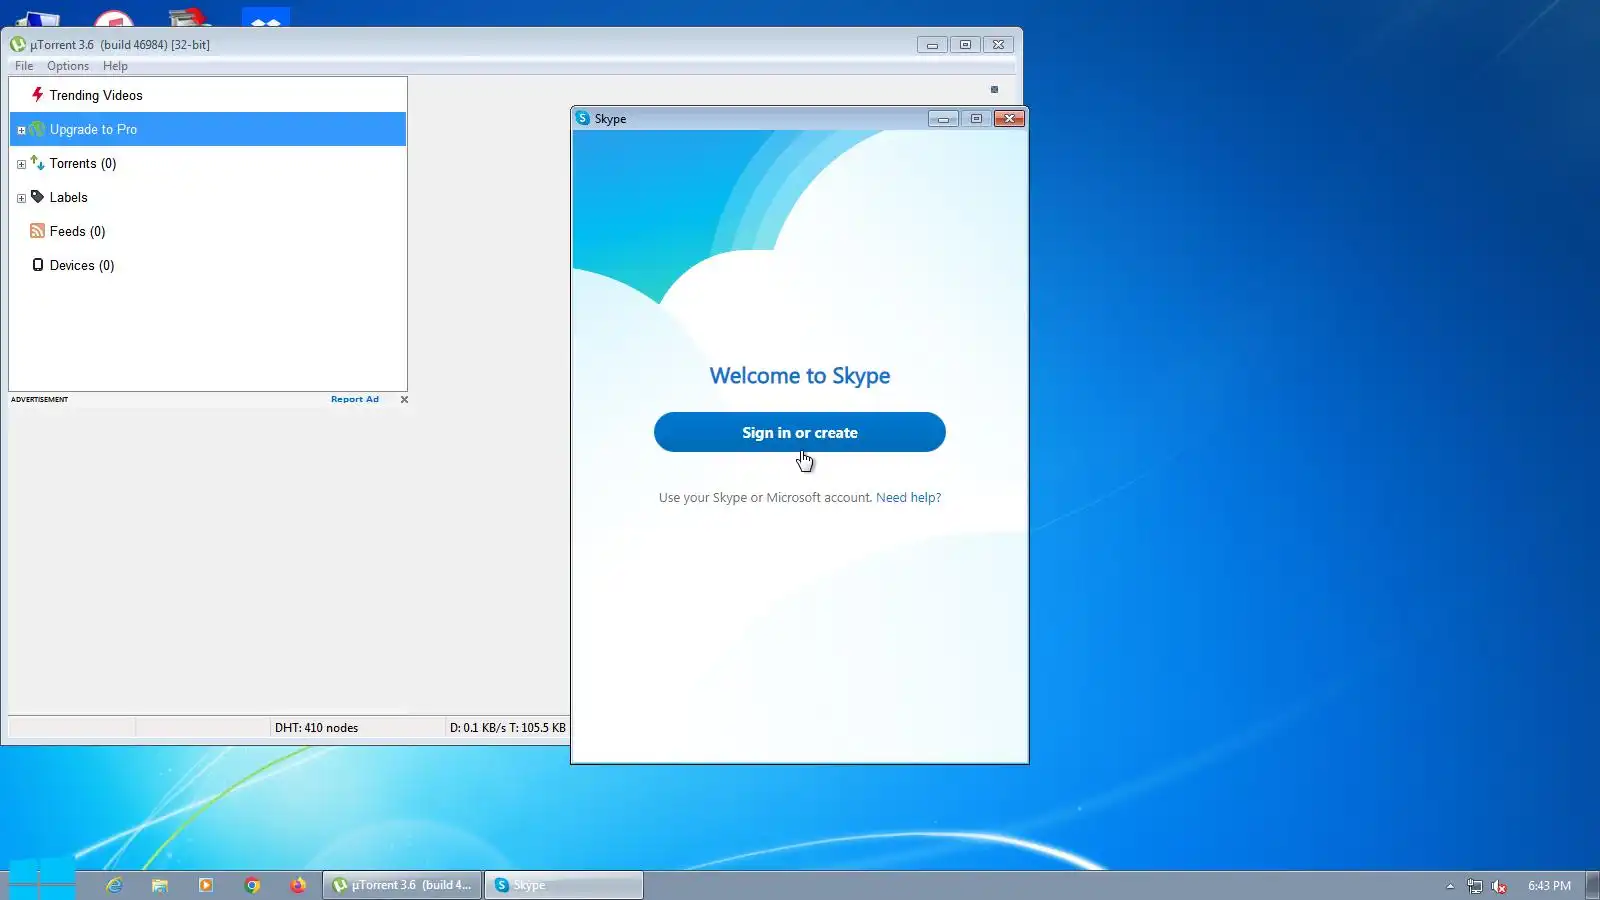This screenshot has width=1600, height=900.
Task: Minimize the Skype window
Action: (943, 119)
